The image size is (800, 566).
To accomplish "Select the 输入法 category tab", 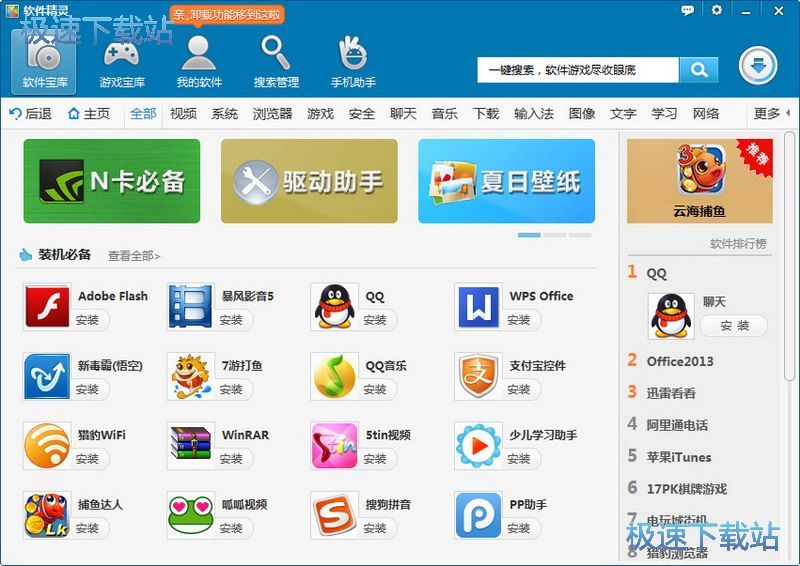I will tap(534, 113).
